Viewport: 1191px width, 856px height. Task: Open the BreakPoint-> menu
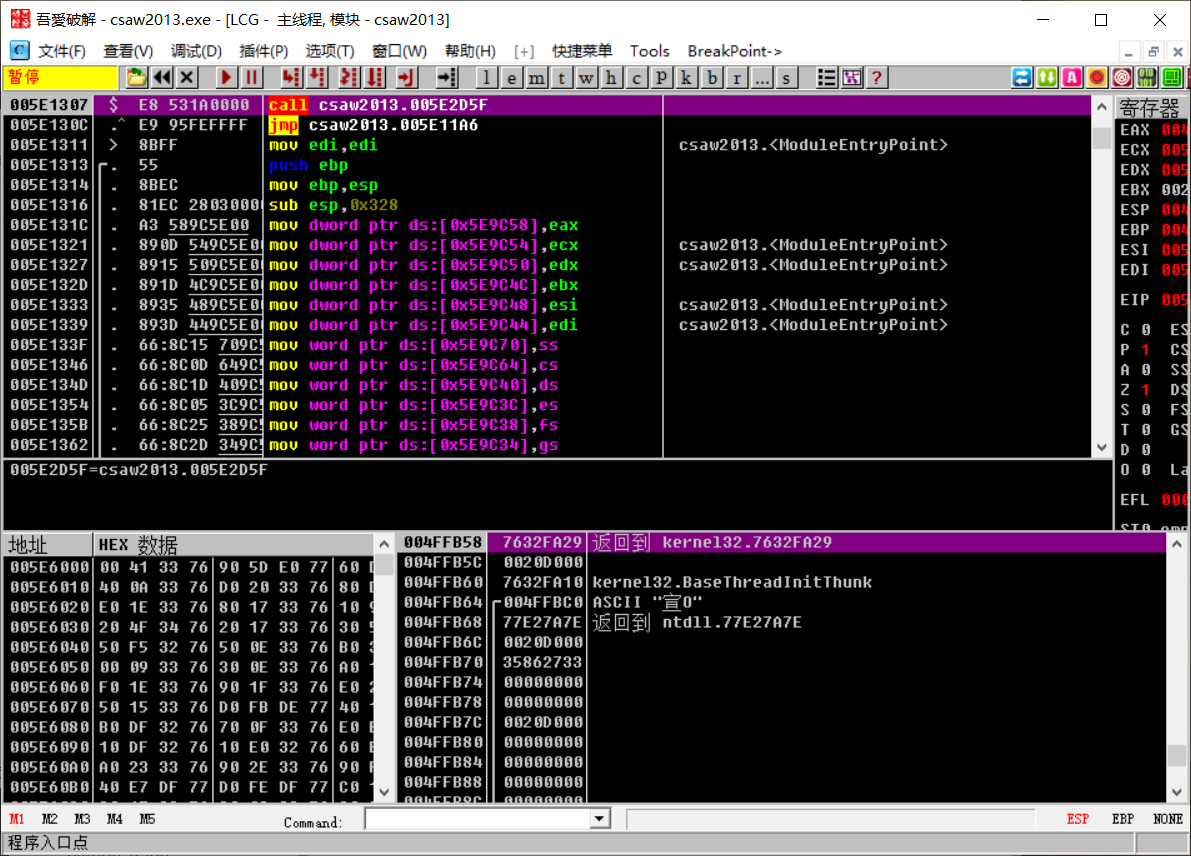[735, 51]
